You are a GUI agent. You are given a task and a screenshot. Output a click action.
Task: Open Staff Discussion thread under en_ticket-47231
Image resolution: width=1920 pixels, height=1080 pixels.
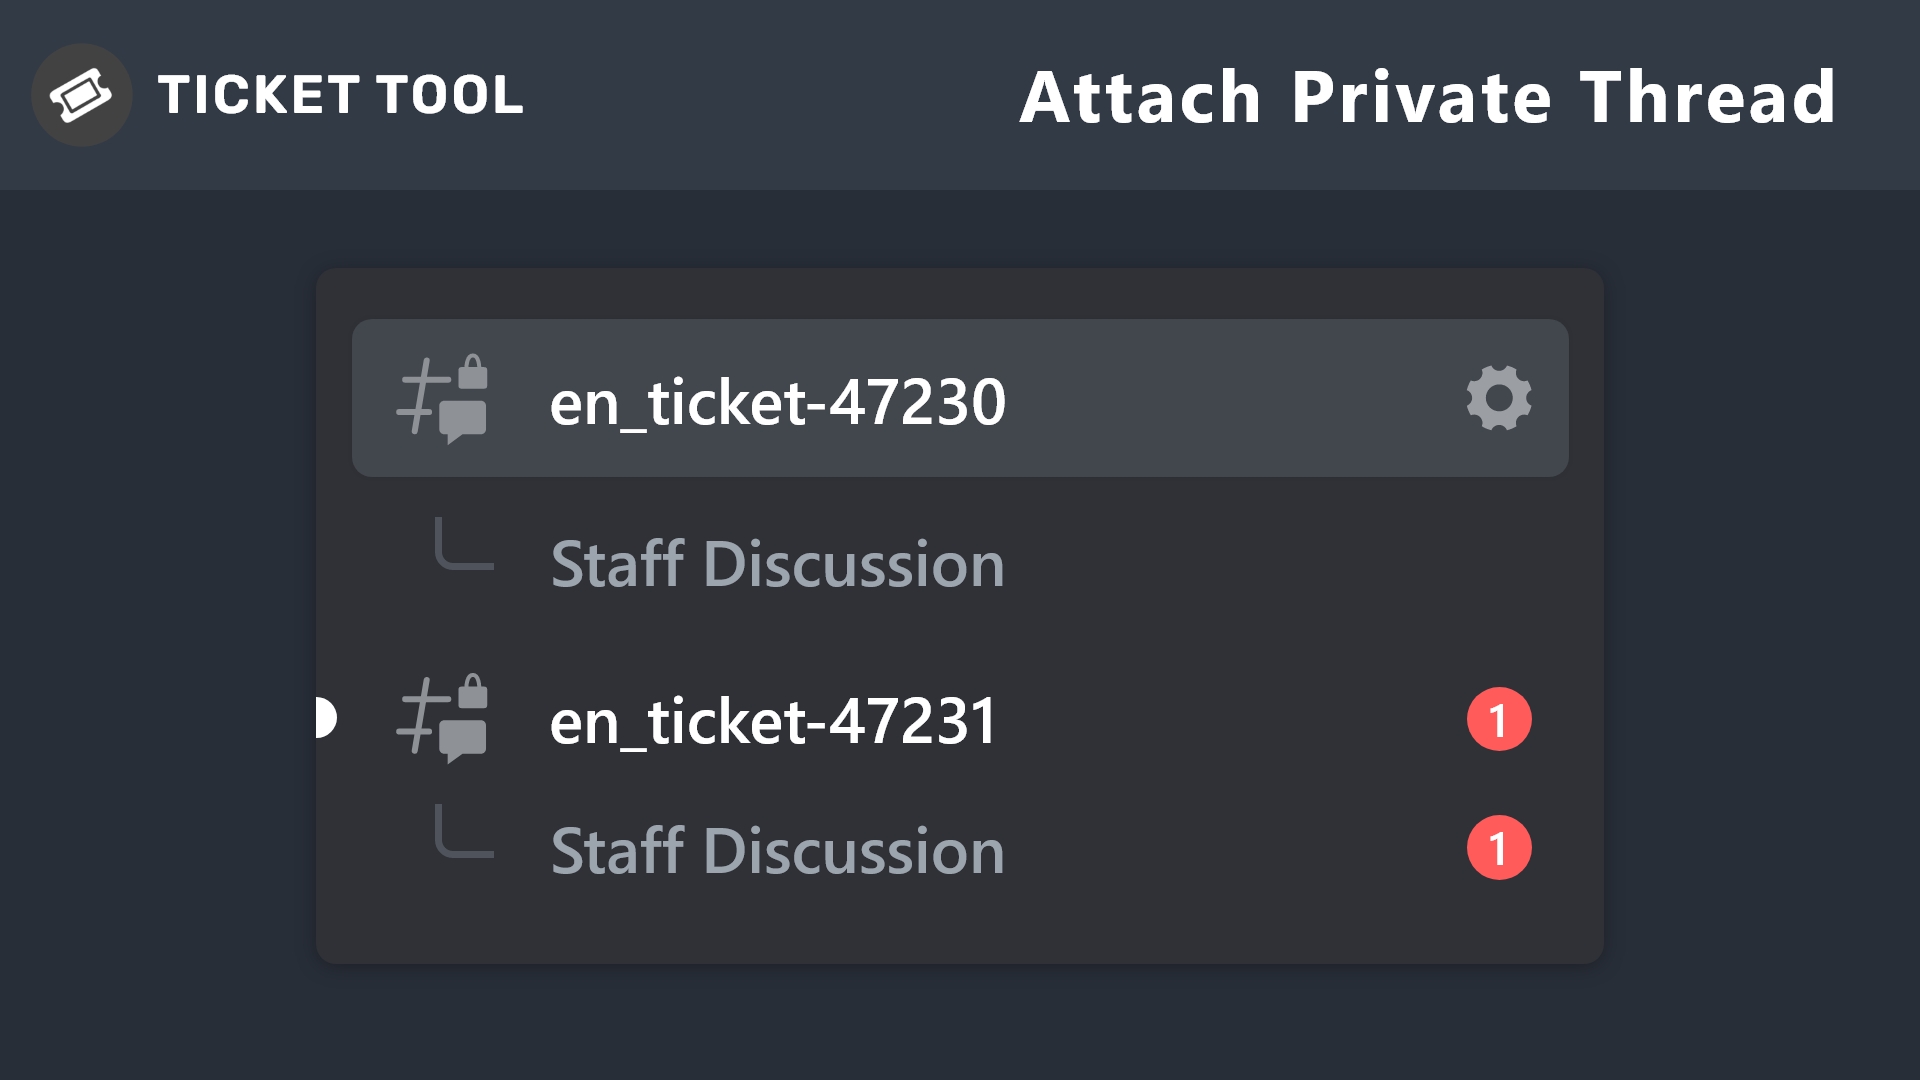[777, 851]
